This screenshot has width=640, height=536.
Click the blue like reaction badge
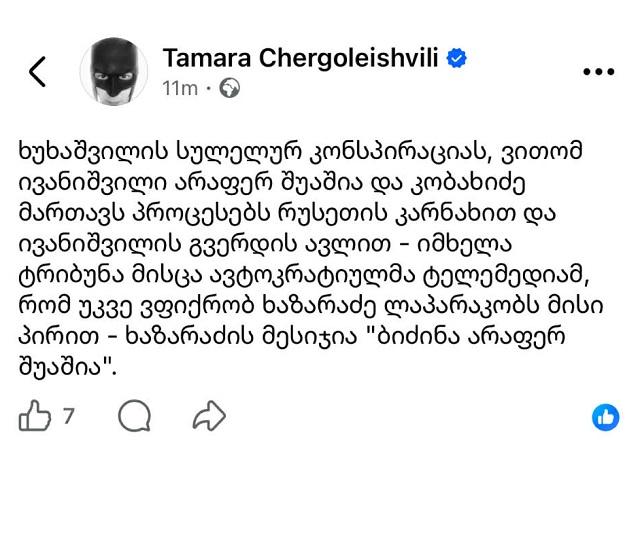pos(605,417)
